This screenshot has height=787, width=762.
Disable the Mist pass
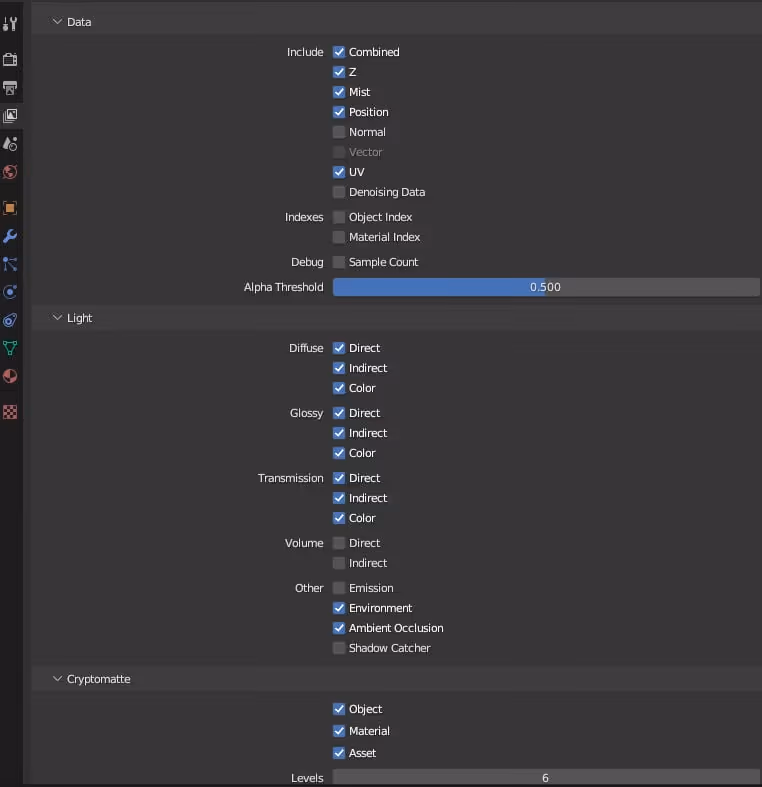(339, 92)
